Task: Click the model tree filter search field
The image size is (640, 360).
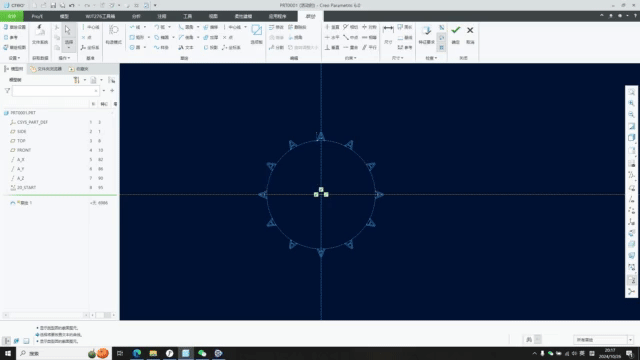Action: coord(56,91)
